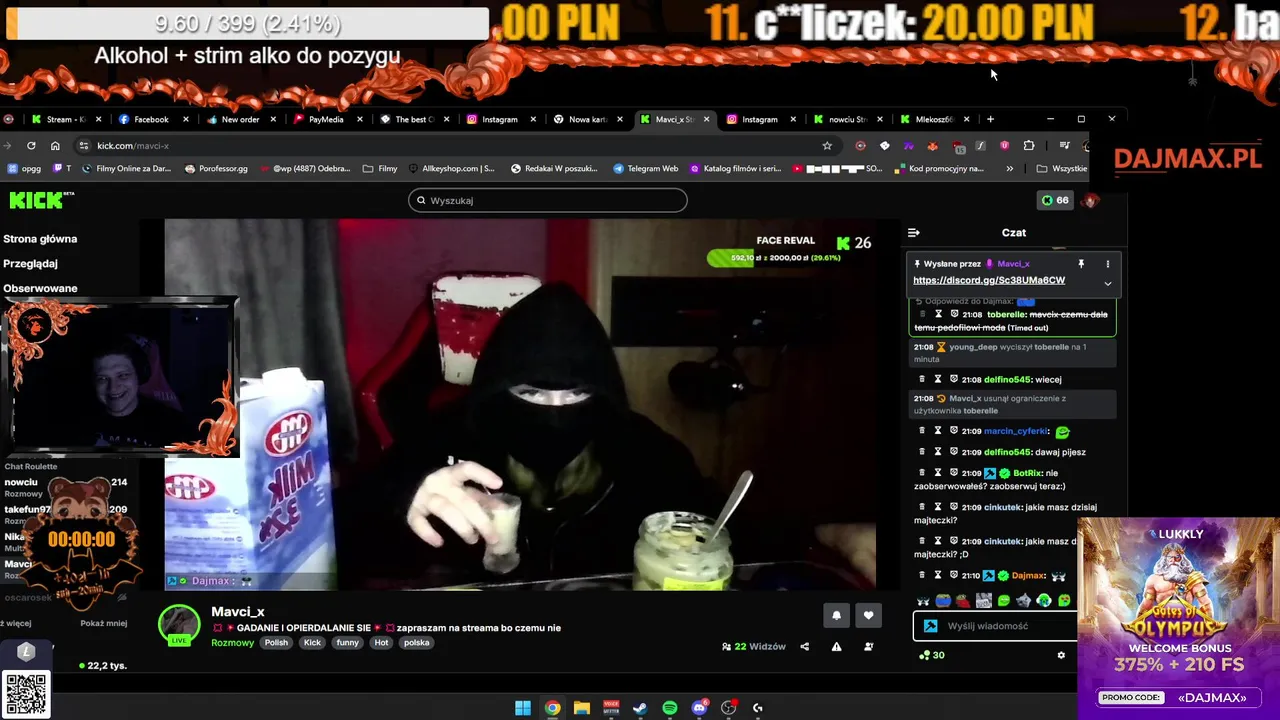The image size is (1280, 720).
Task: Open Logitech G Hub from taskbar
Action: [x=758, y=708]
